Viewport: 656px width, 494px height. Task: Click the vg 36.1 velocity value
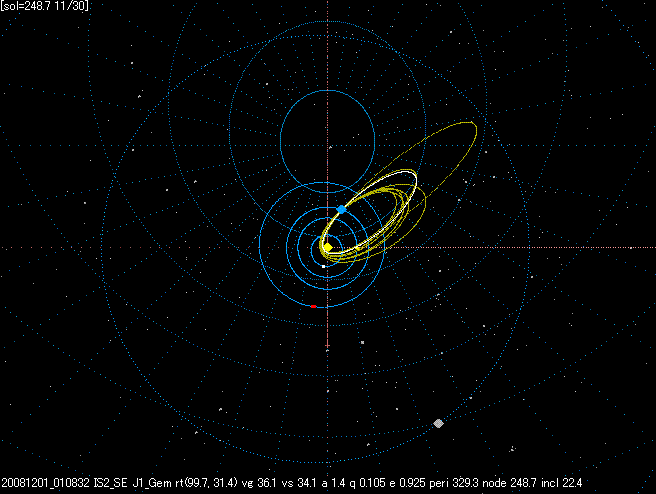[x=259, y=483]
